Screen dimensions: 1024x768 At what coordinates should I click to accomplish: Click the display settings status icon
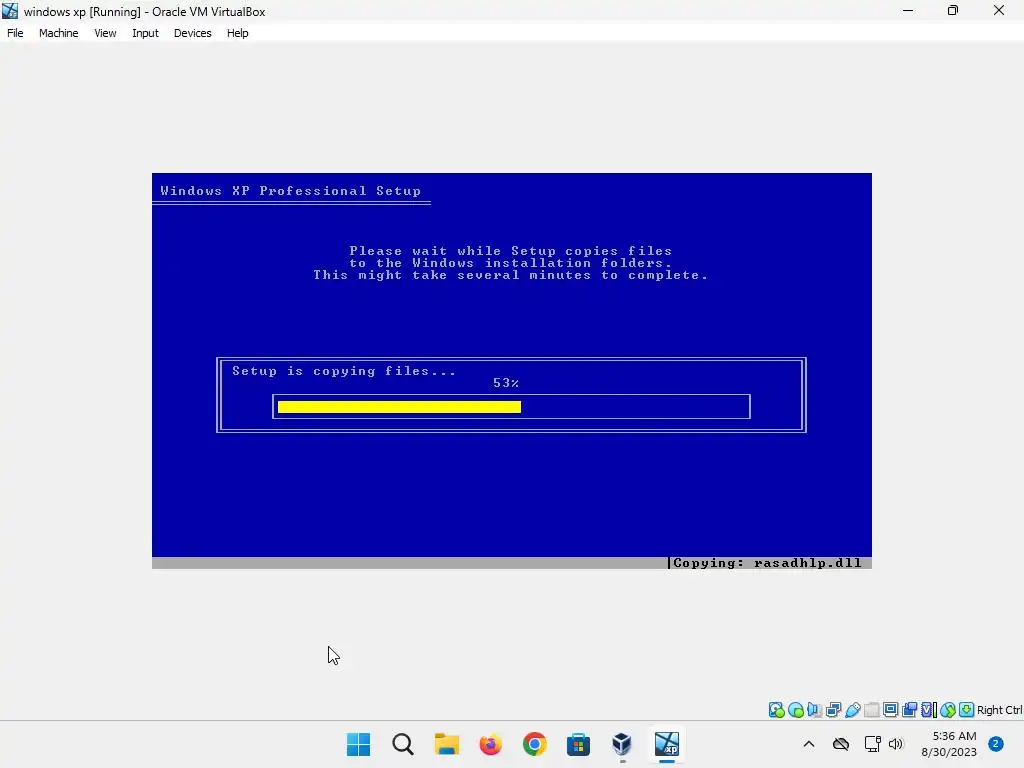(x=891, y=710)
